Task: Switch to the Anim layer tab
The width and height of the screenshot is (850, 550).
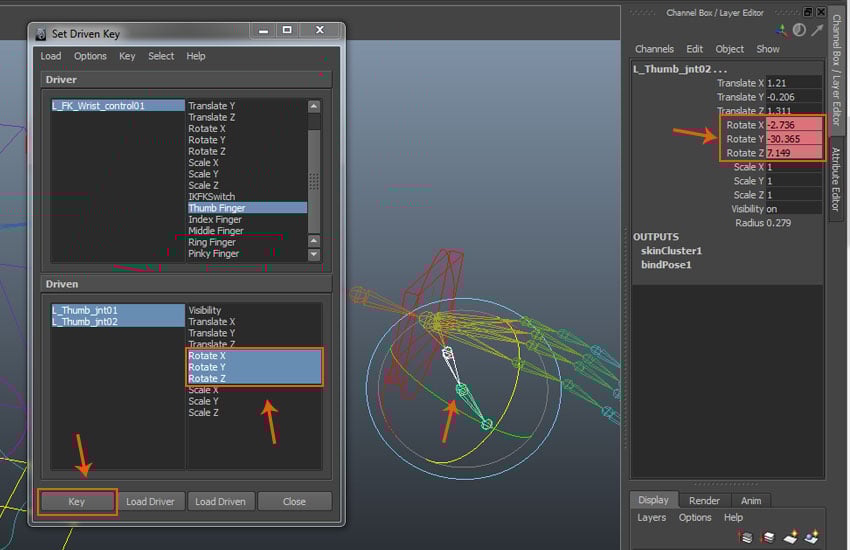Action: coord(750,501)
